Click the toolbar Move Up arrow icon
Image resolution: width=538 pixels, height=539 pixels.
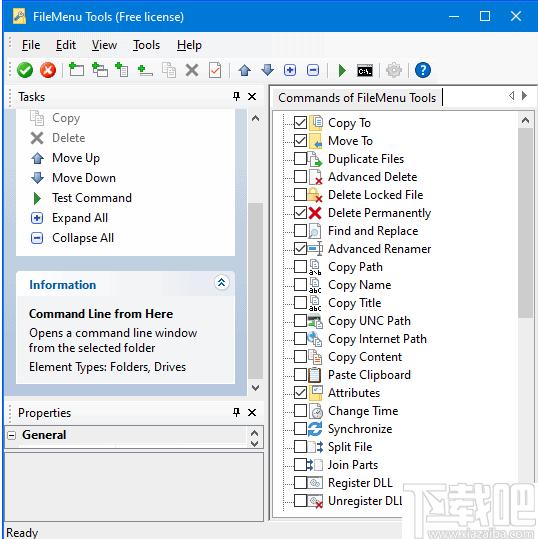tap(244, 70)
